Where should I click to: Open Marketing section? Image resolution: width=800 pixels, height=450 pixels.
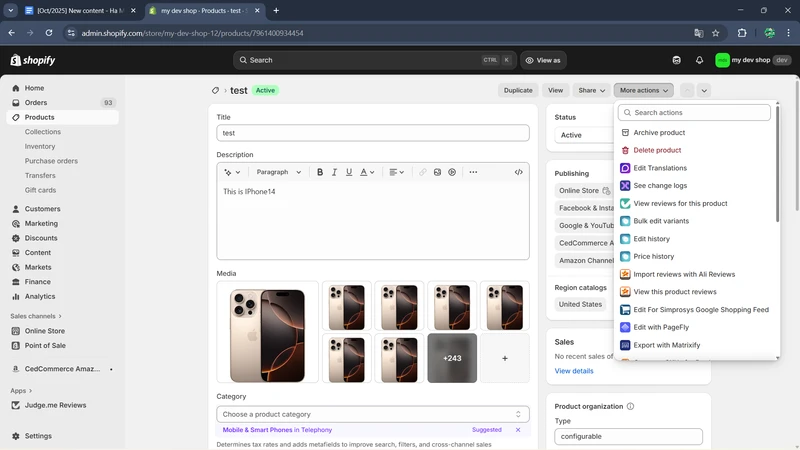click(62, 223)
